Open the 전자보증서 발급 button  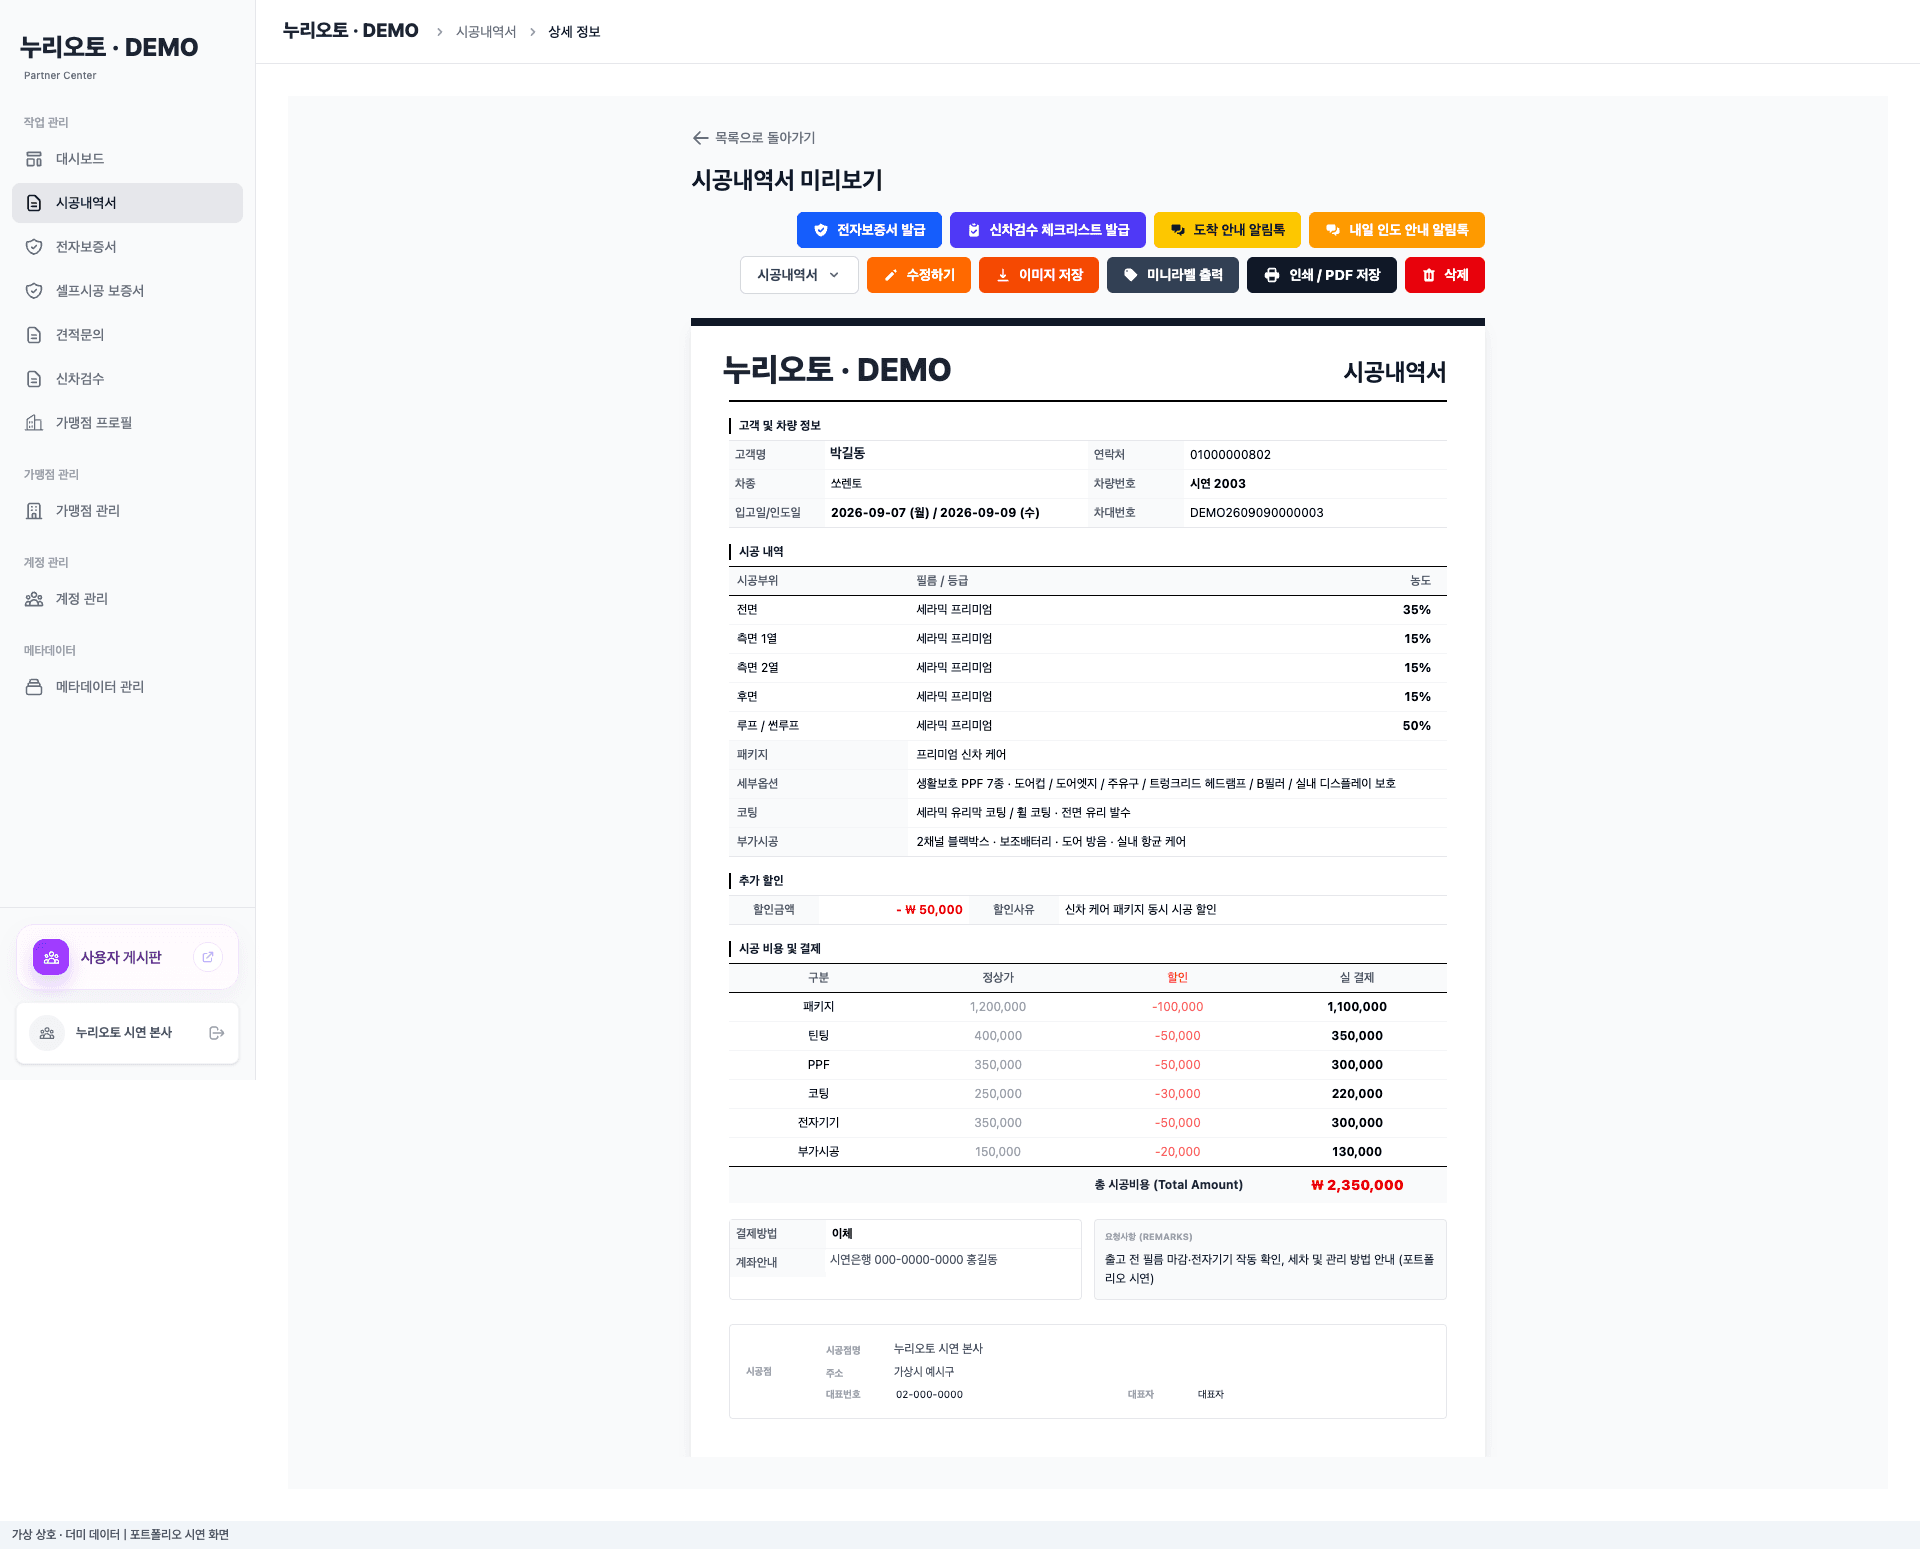coord(869,230)
